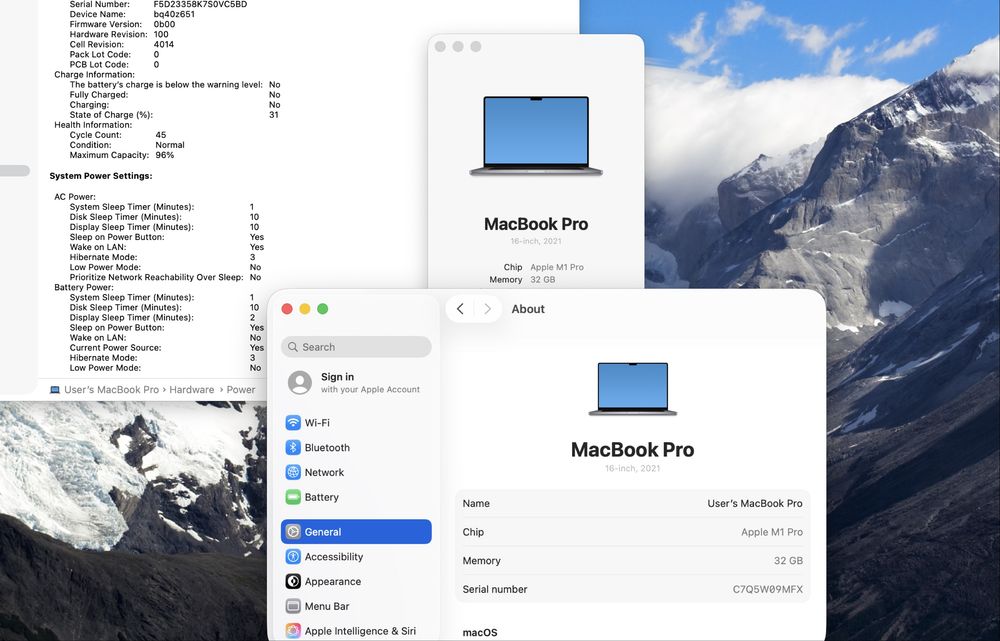1000x641 pixels.
Task: Click MacBook Pro image in Settings About pane
Action: coord(633,389)
